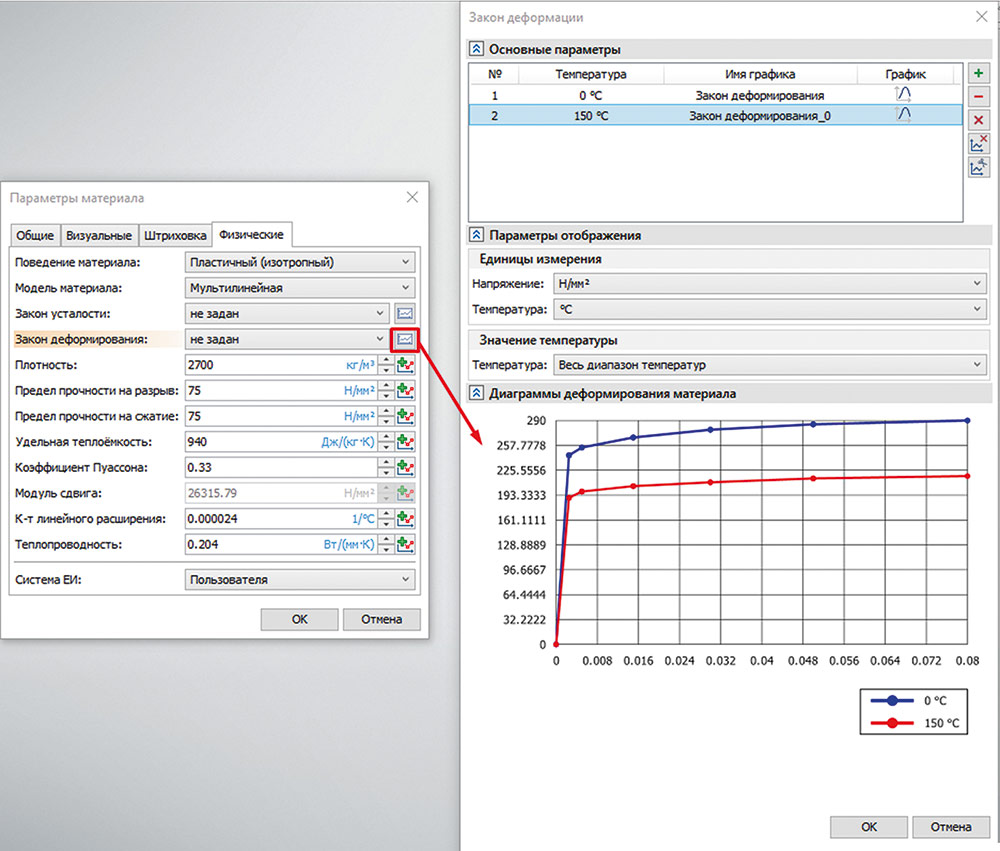Open the Штриховка tab

(175, 236)
